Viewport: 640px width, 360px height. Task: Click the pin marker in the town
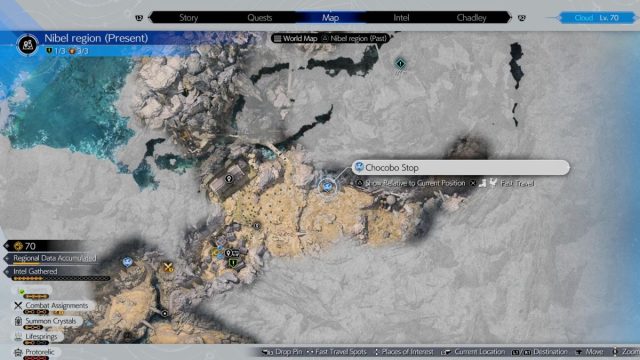point(228,253)
